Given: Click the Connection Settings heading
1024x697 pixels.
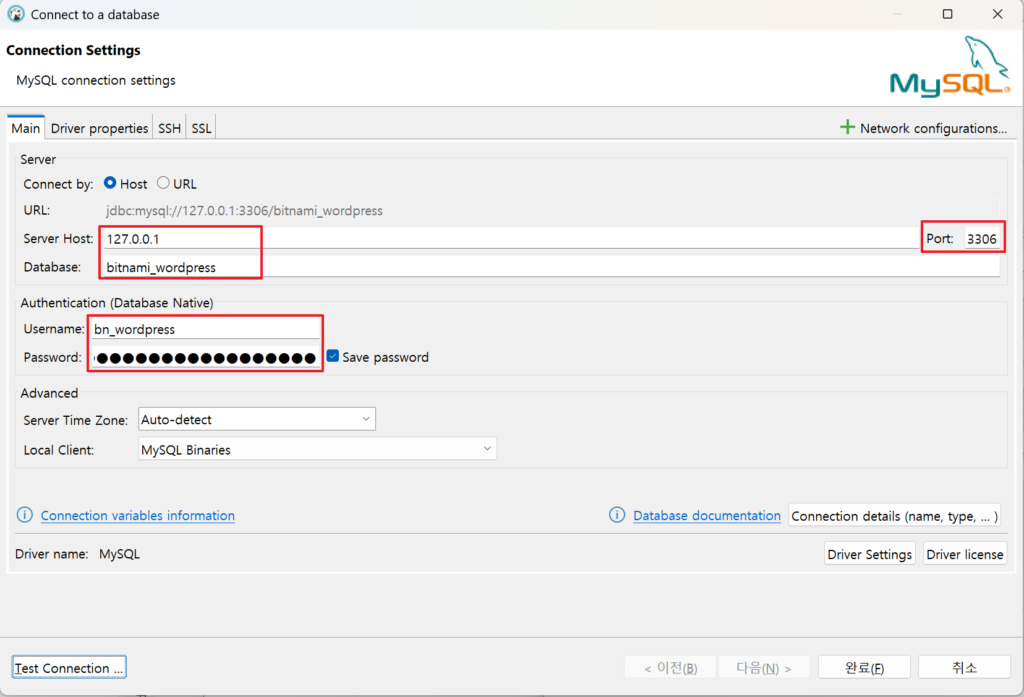Looking at the screenshot, I should point(73,50).
